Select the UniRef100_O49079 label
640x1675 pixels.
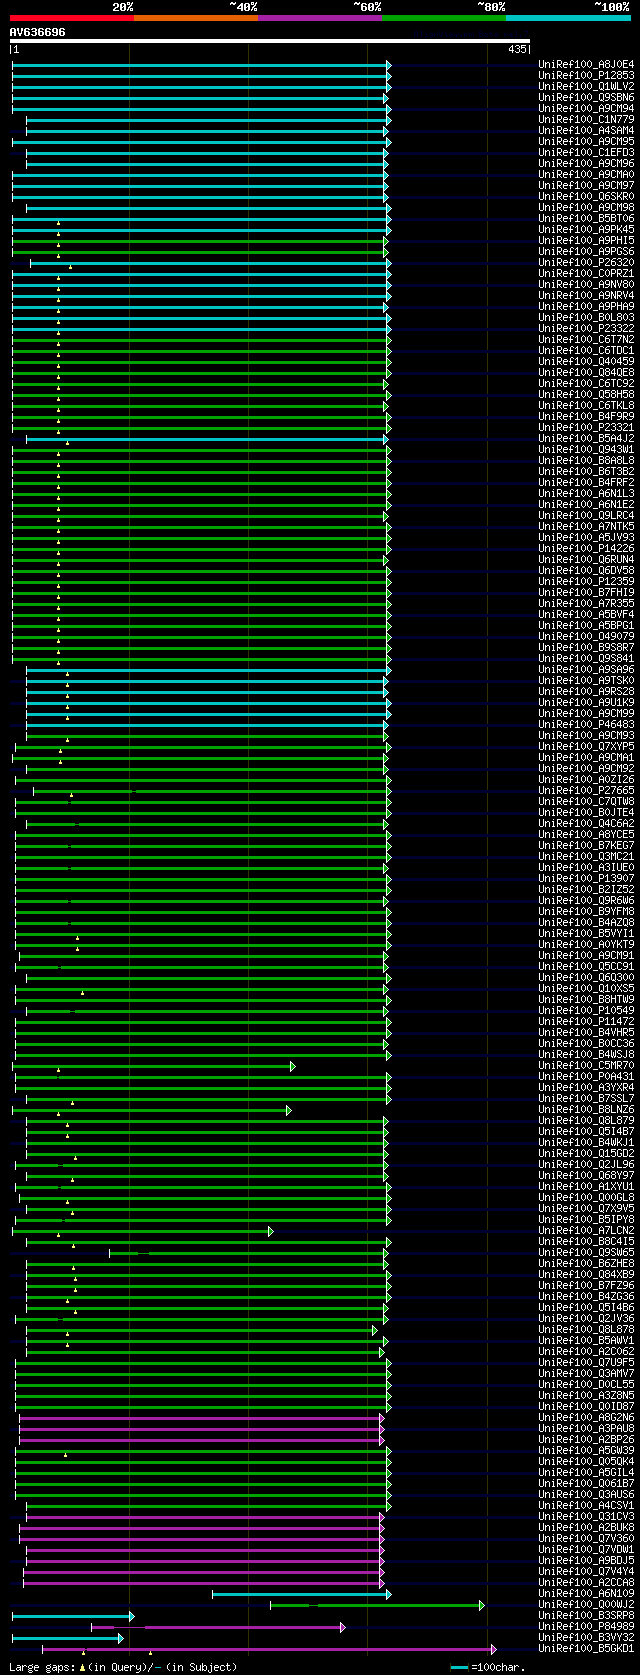coord(586,636)
